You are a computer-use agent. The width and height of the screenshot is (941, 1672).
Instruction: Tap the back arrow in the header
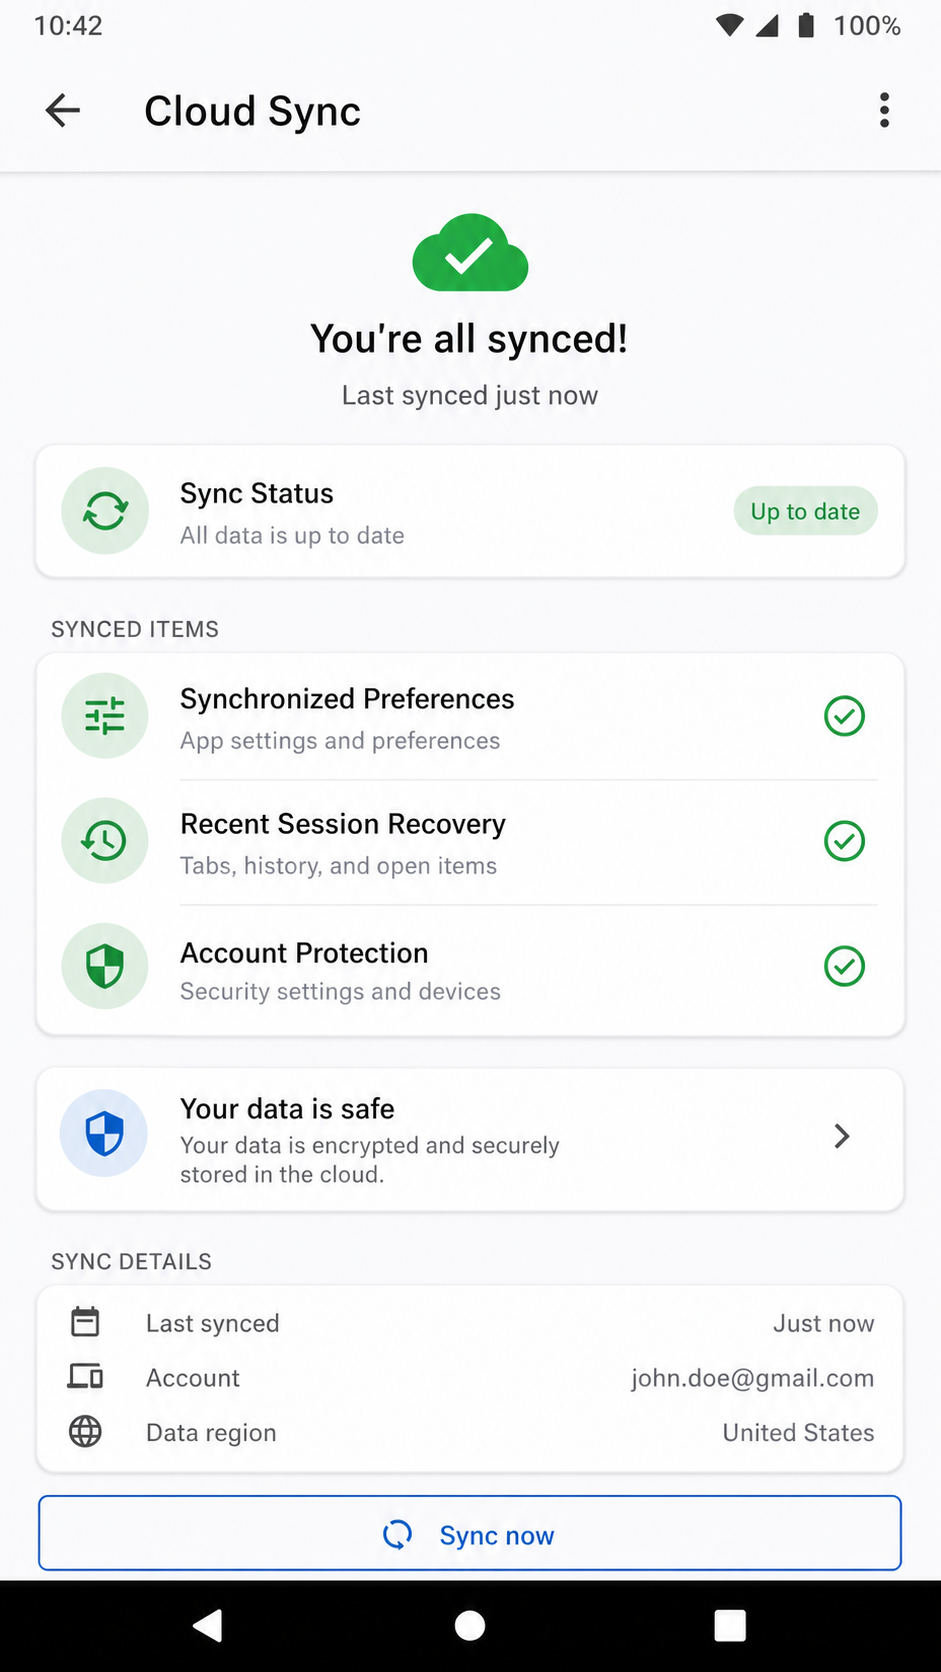(62, 110)
